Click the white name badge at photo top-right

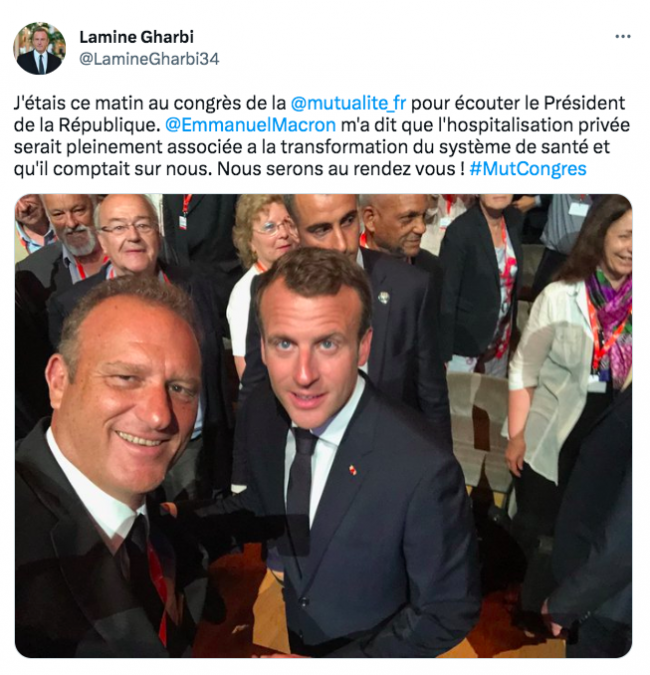578,209
